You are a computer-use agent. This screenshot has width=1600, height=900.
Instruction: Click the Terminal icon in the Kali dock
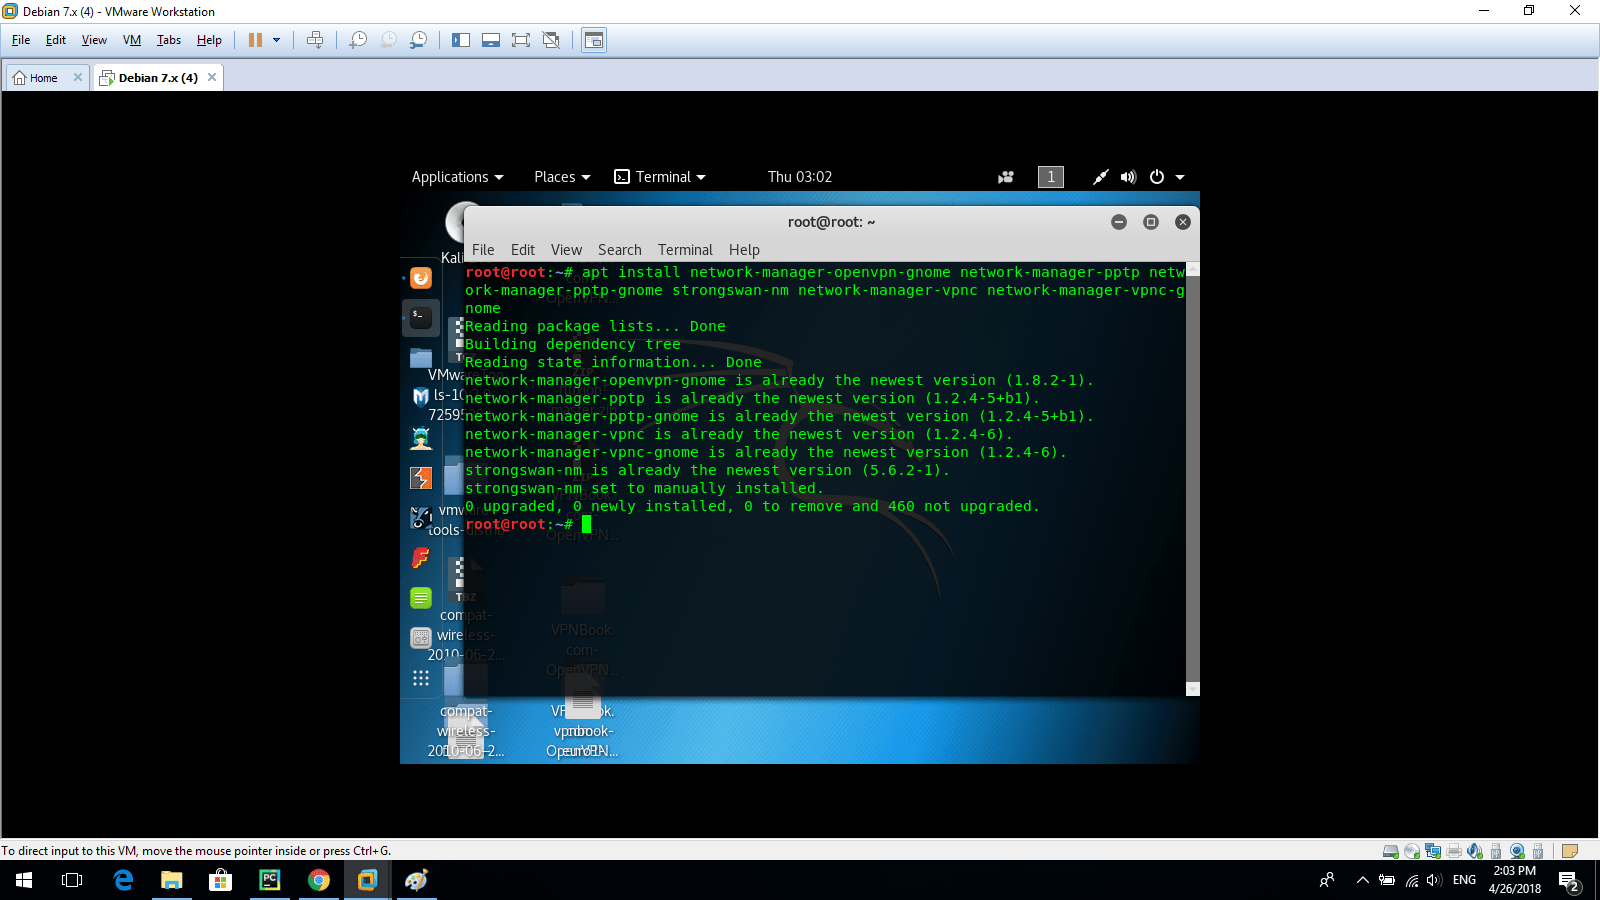421,318
